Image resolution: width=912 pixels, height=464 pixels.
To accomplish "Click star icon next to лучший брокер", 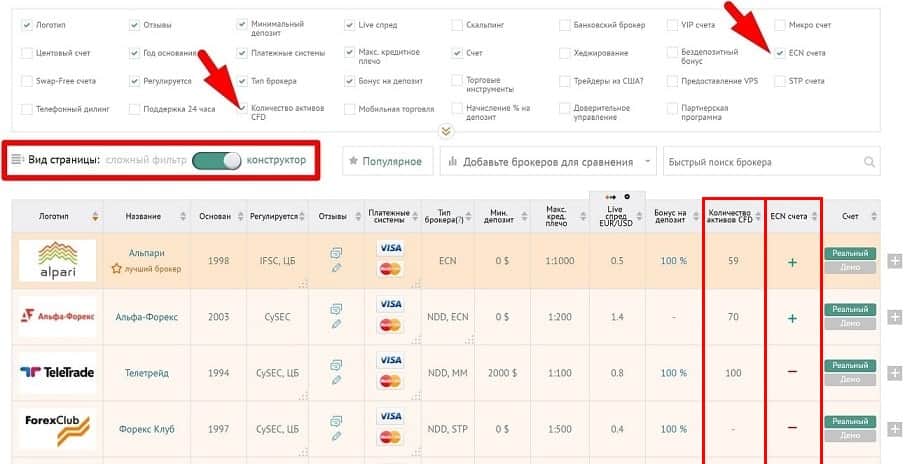I will [x=116, y=269].
